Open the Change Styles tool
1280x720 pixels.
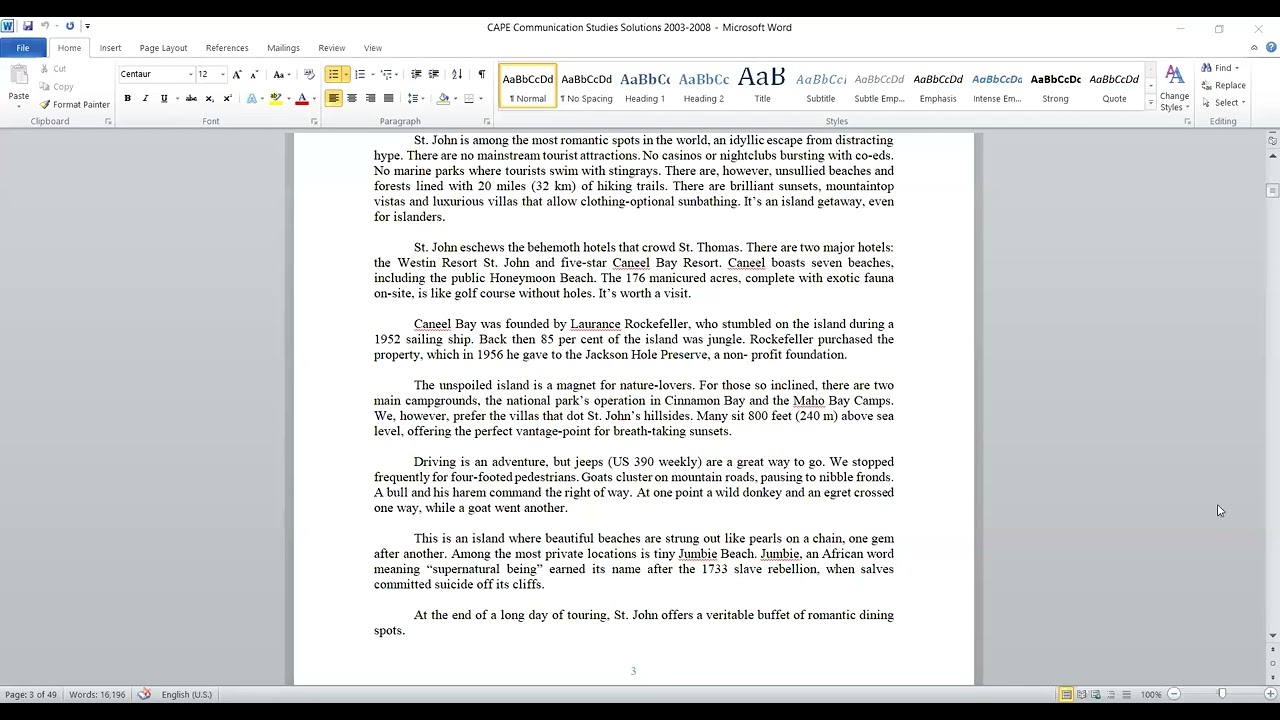[x=1174, y=88]
